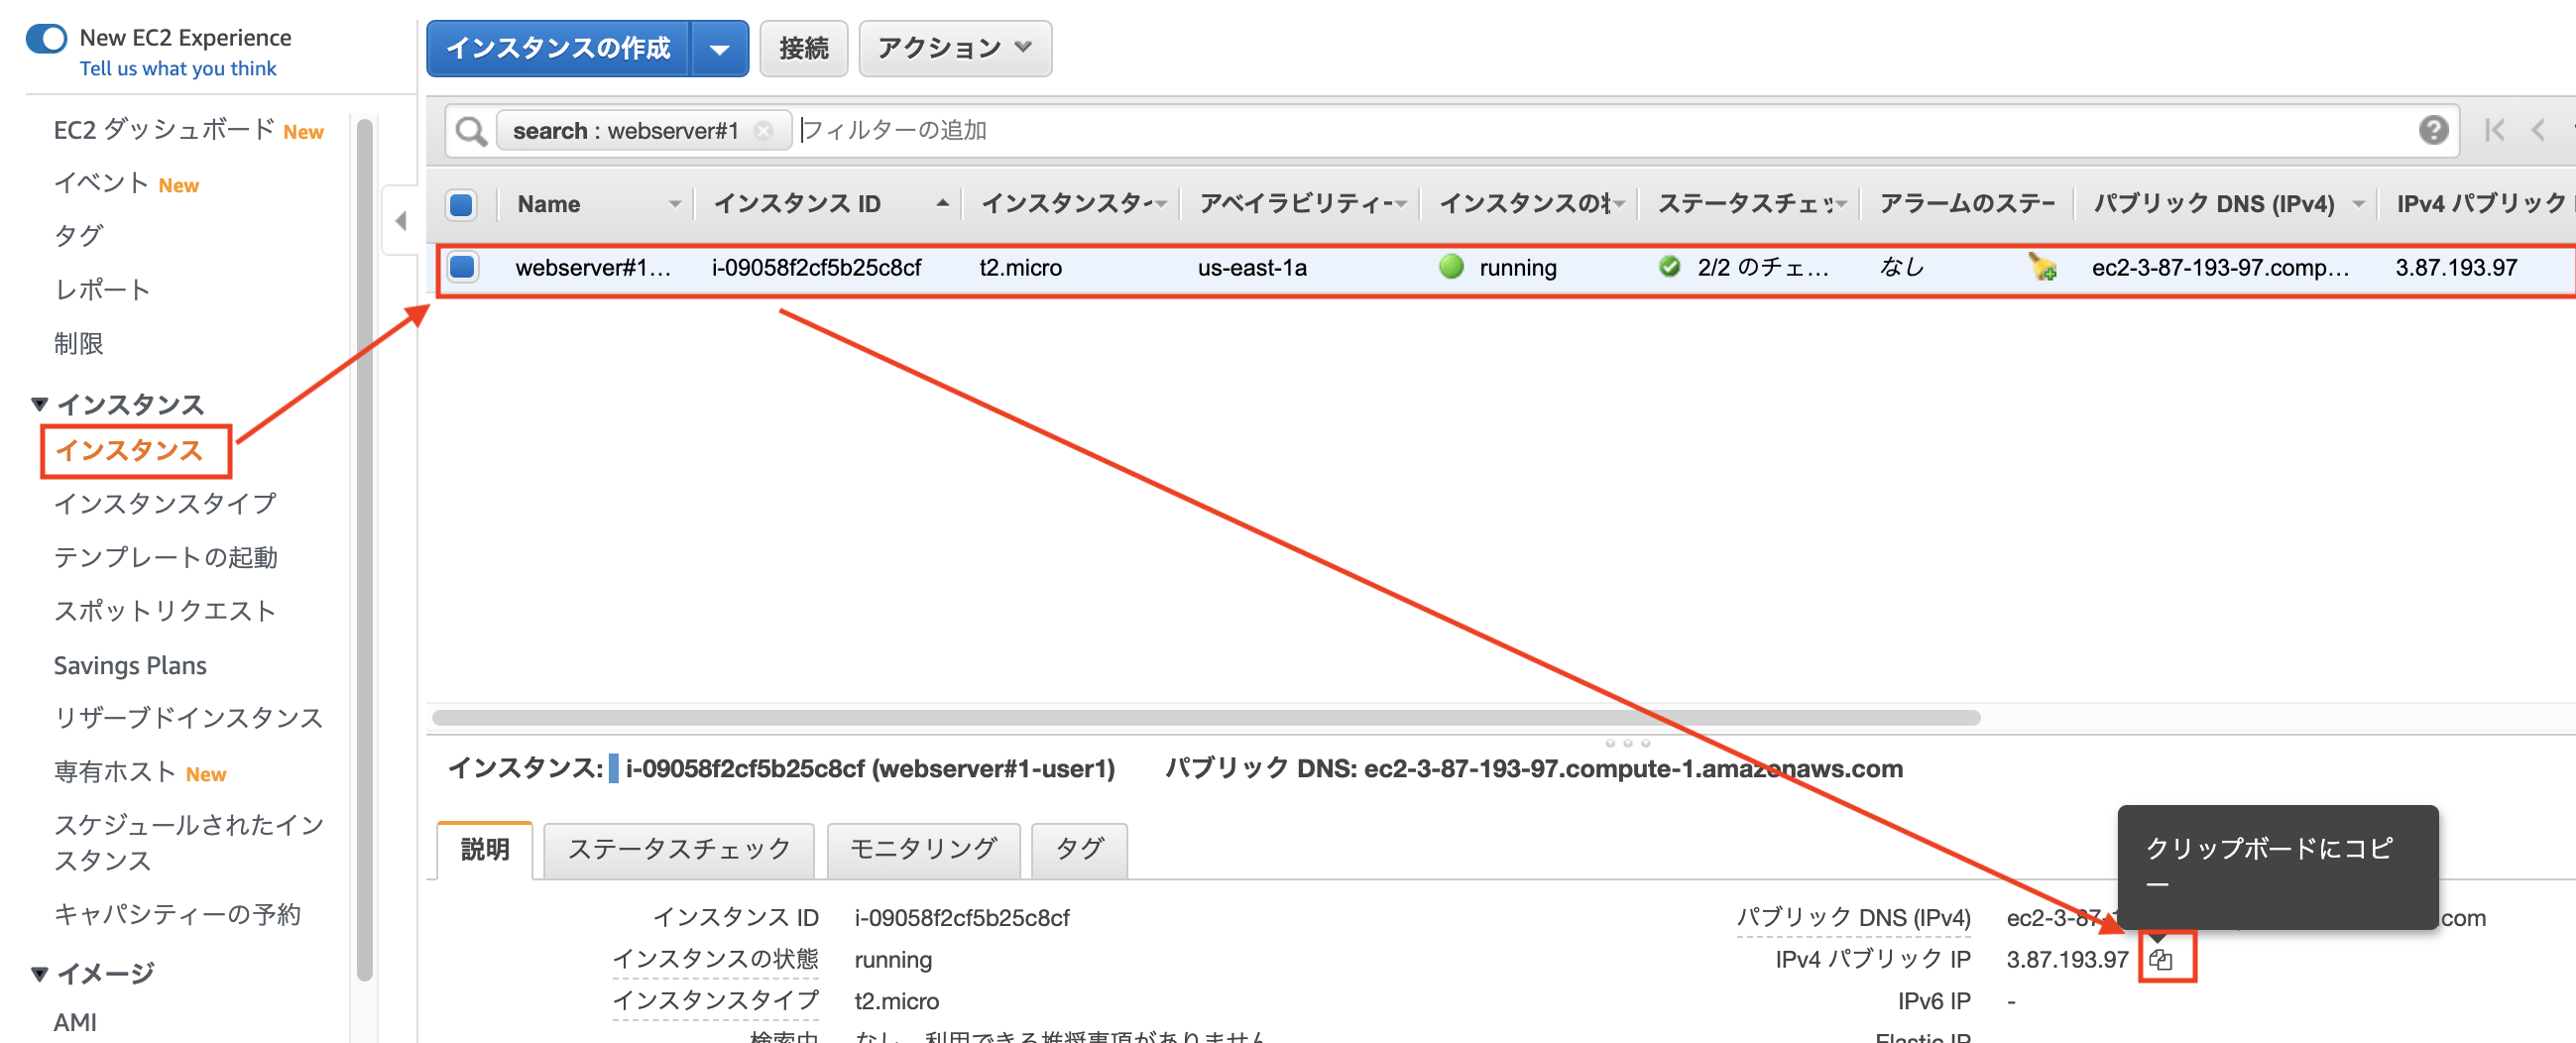The width and height of the screenshot is (2576, 1043).
Task: Click the インスタンスの作成 button
Action: click(x=558, y=48)
